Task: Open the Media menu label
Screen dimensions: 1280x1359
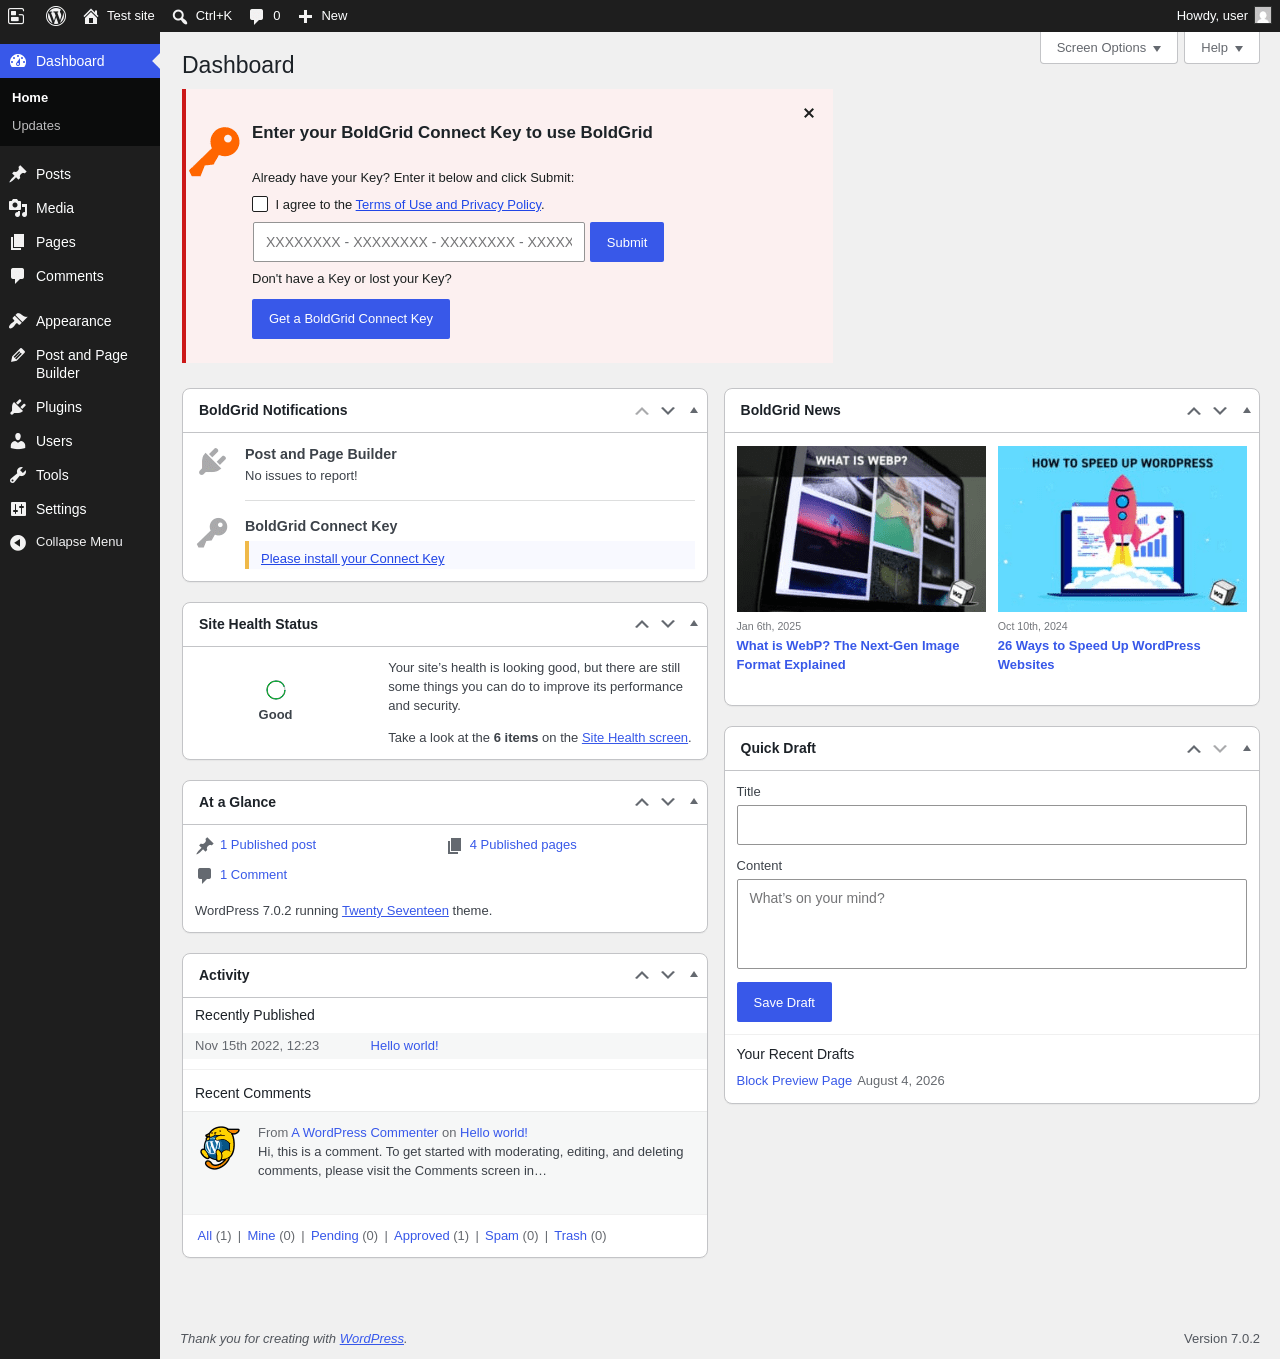Action: point(55,208)
